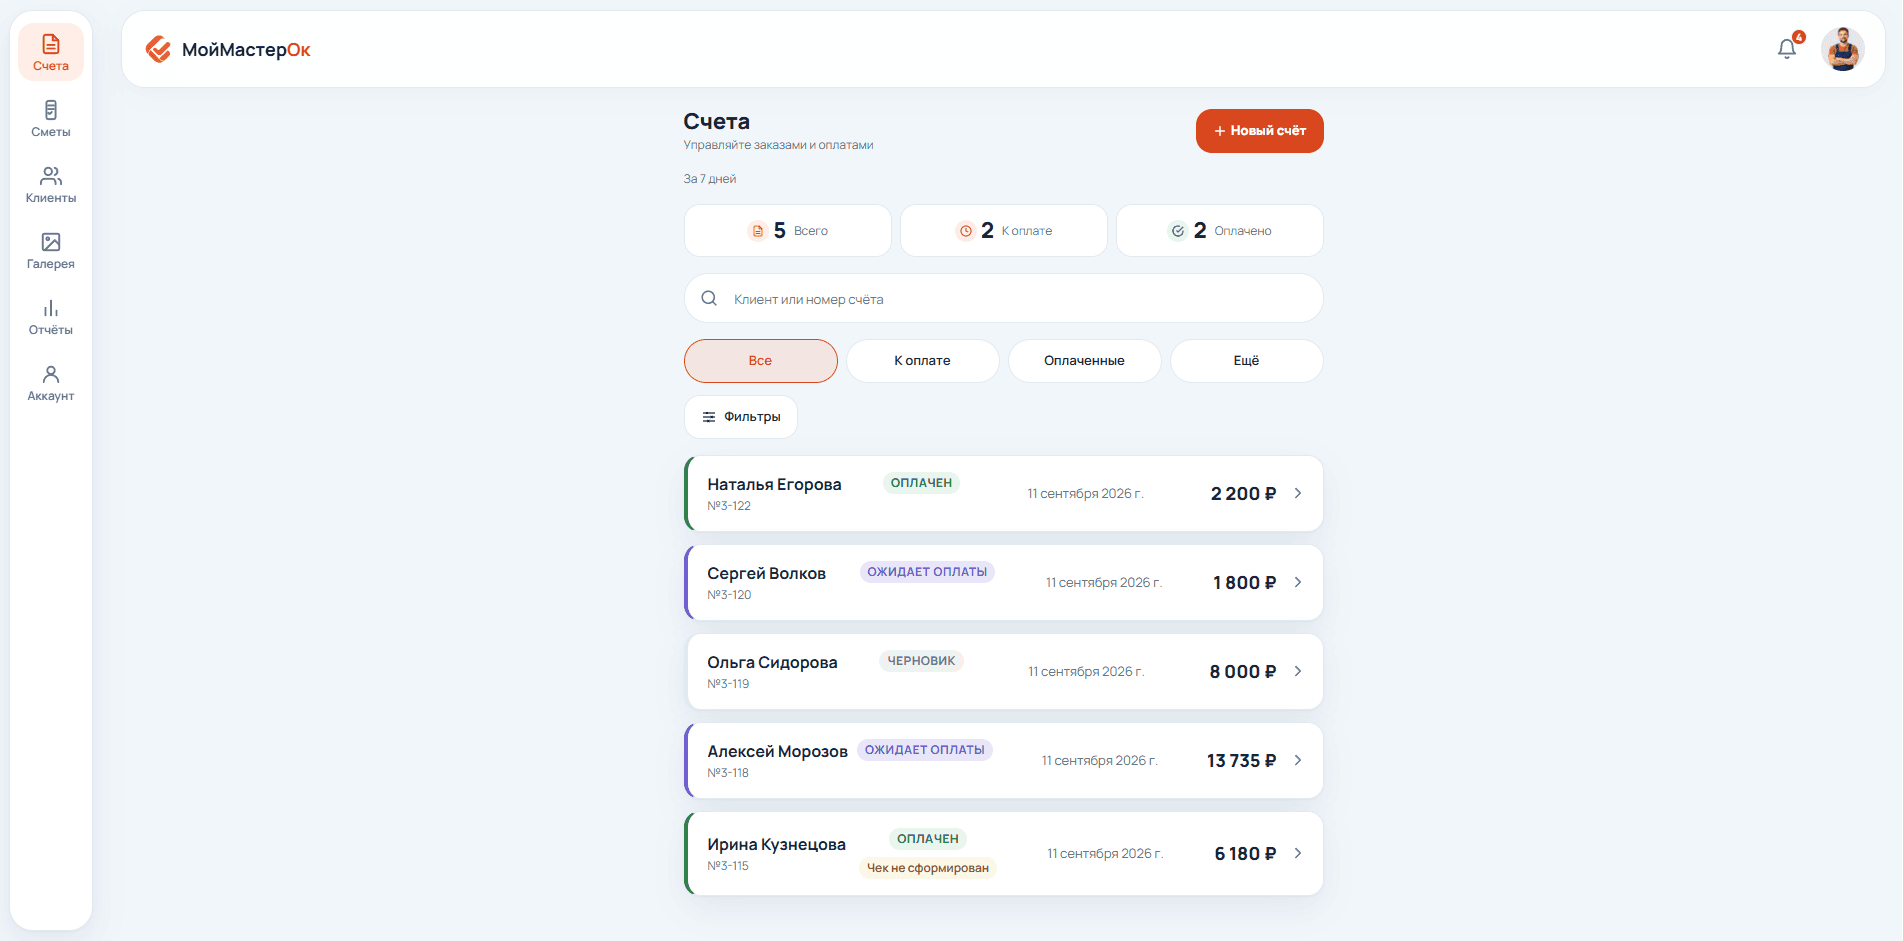Switch to the К оплате tab
1903x941 pixels.
coord(923,361)
